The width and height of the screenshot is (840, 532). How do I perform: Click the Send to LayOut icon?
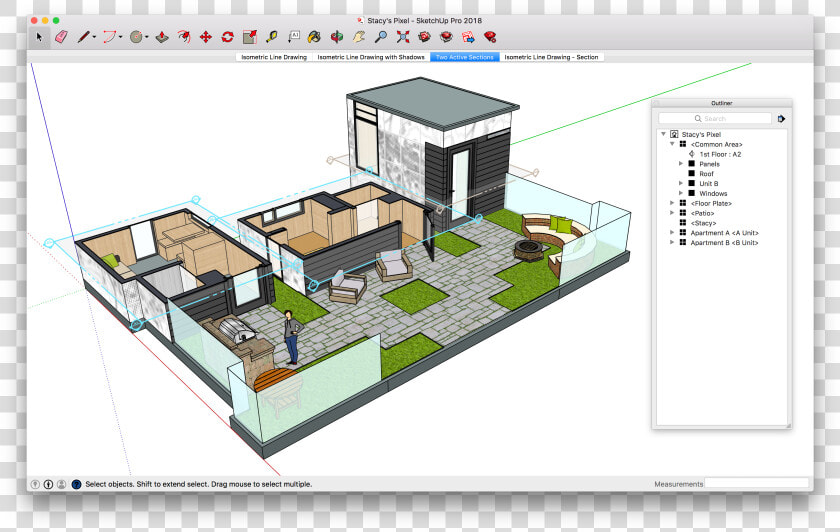(x=468, y=37)
